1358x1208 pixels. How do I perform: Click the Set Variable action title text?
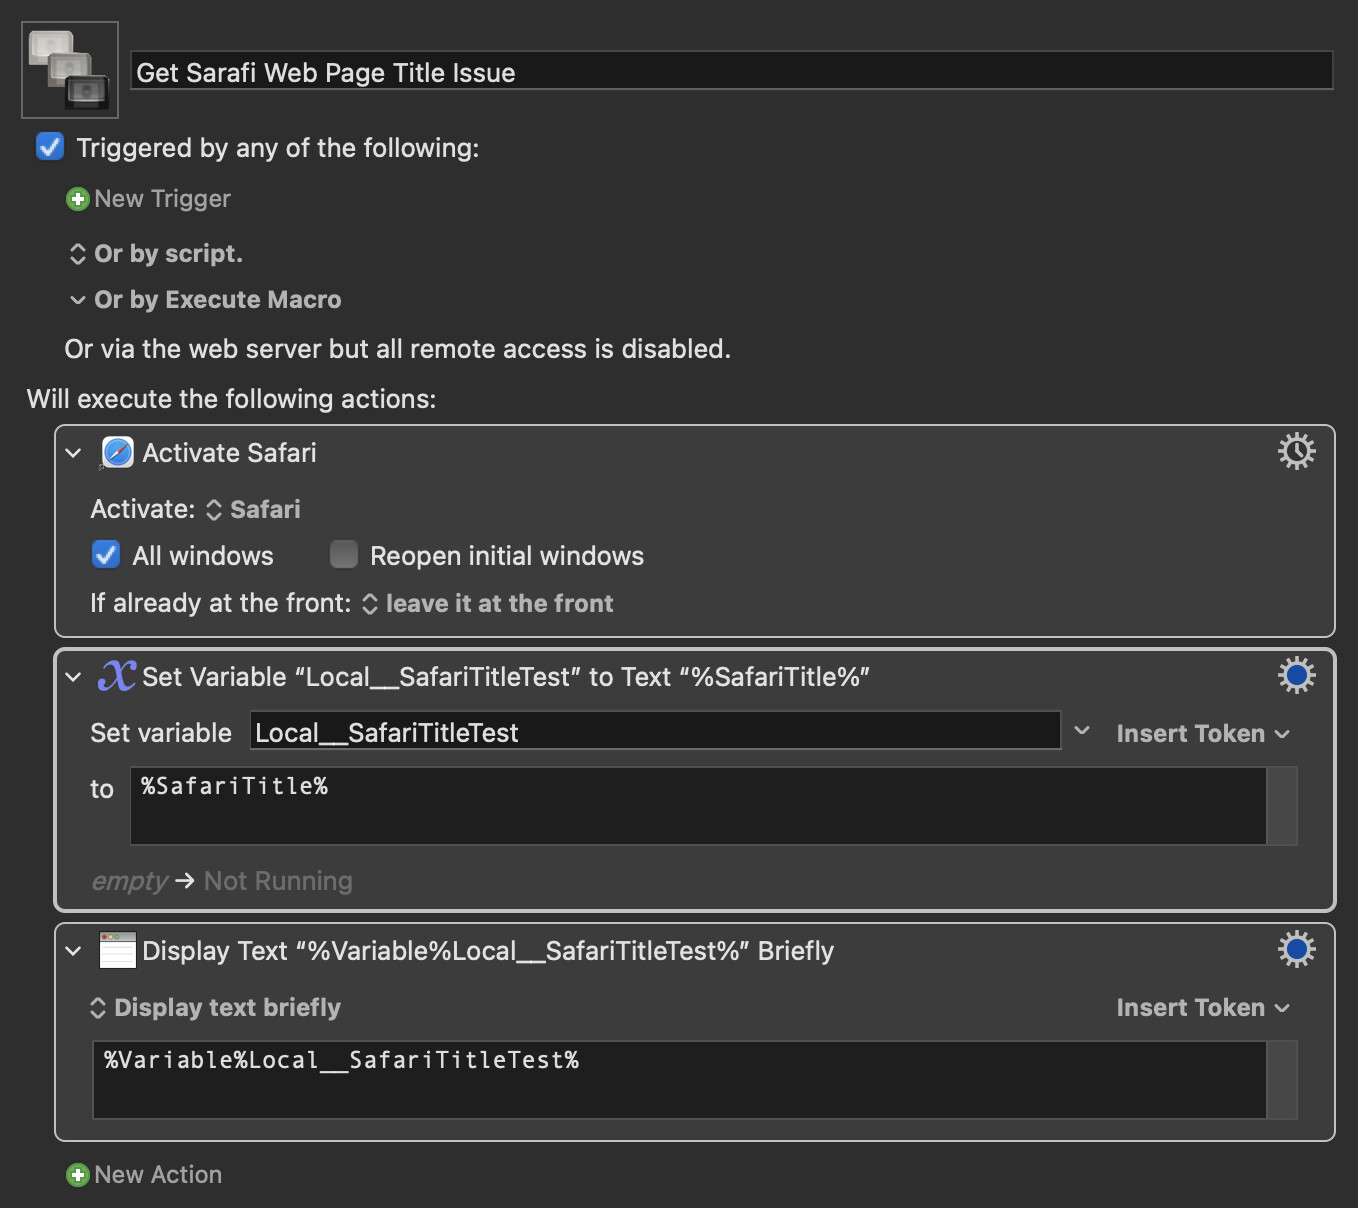506,677
